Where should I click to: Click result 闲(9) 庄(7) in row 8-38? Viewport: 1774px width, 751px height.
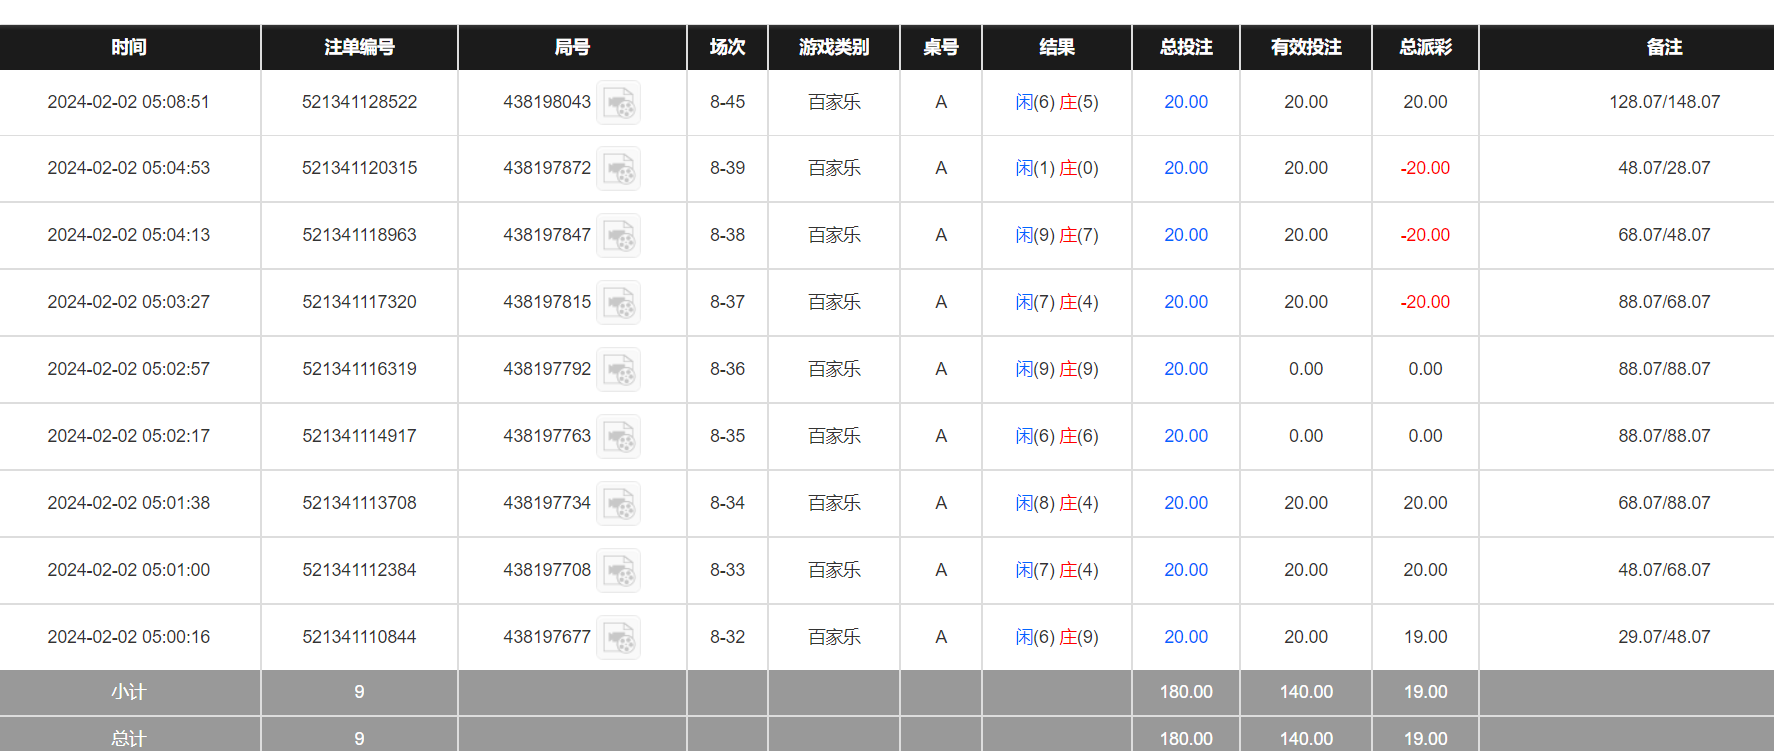(x=1056, y=235)
